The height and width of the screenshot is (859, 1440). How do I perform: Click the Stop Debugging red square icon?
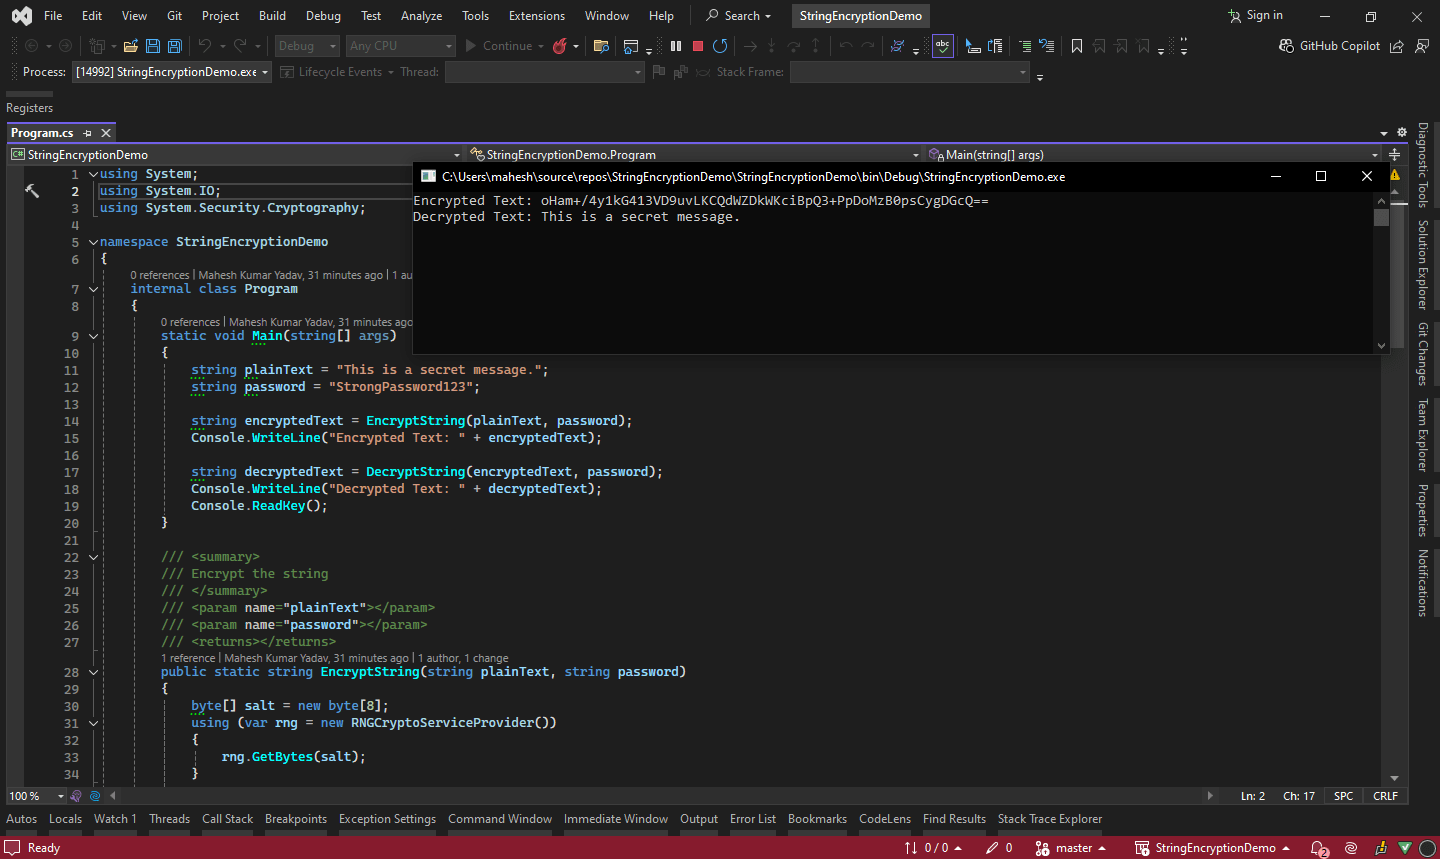(x=698, y=46)
